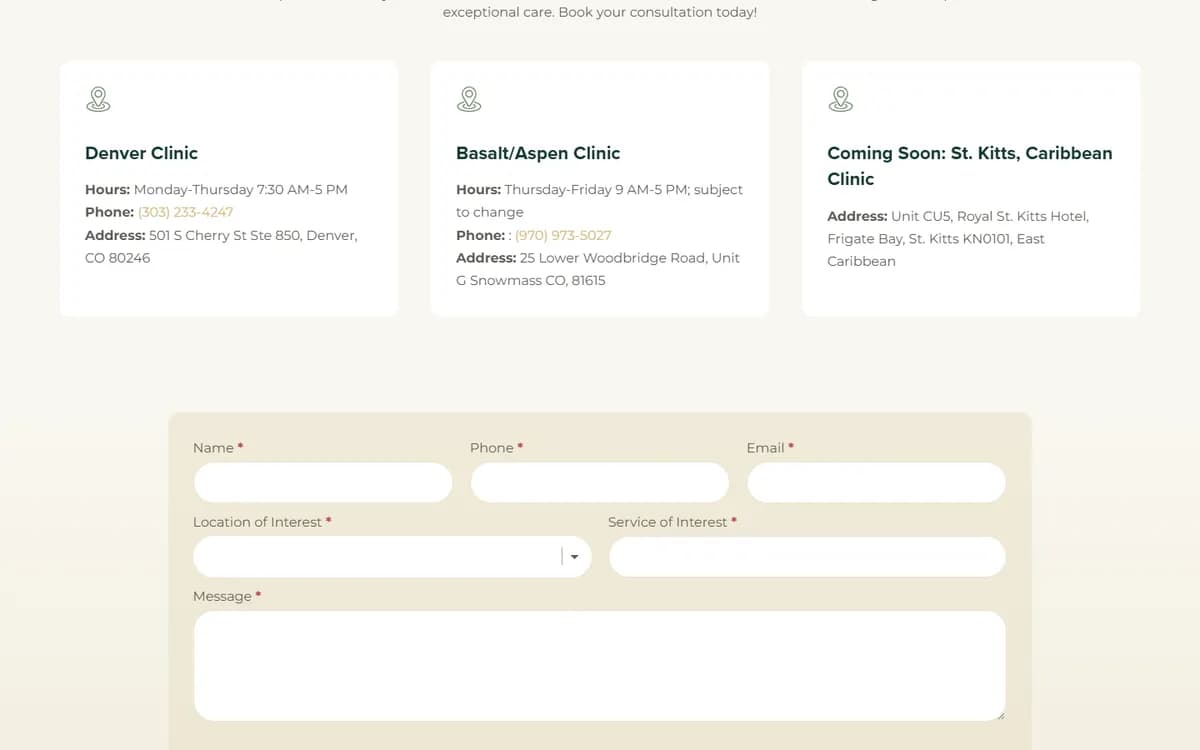
Task: Call Denver Clinic at (303) 233-4247
Action: (x=185, y=212)
